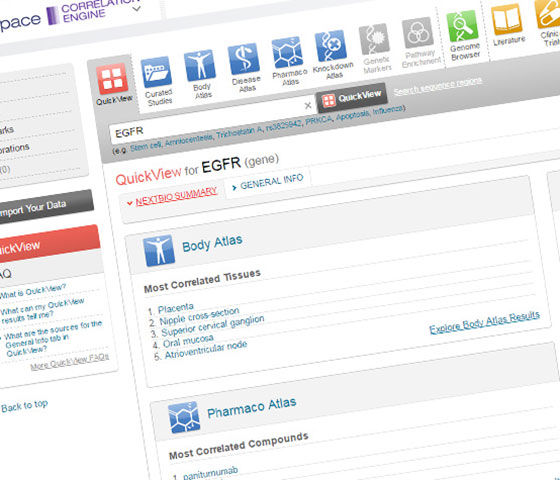
Task: Open 'Atrioventricular node' tissue link
Action: click(x=206, y=351)
